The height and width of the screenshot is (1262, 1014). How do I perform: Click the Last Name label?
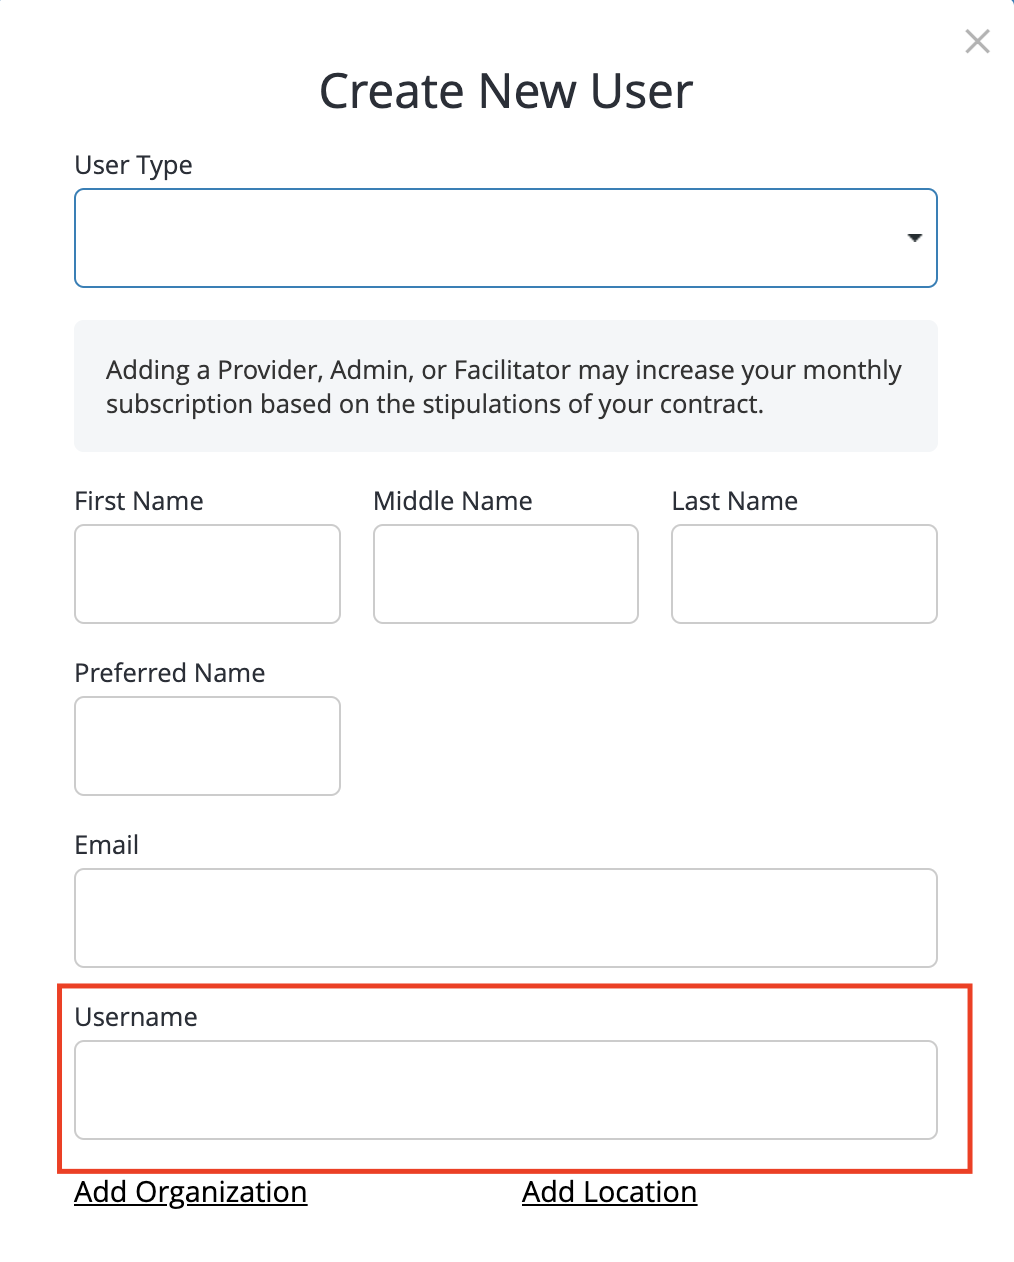pyautogui.click(x=735, y=501)
